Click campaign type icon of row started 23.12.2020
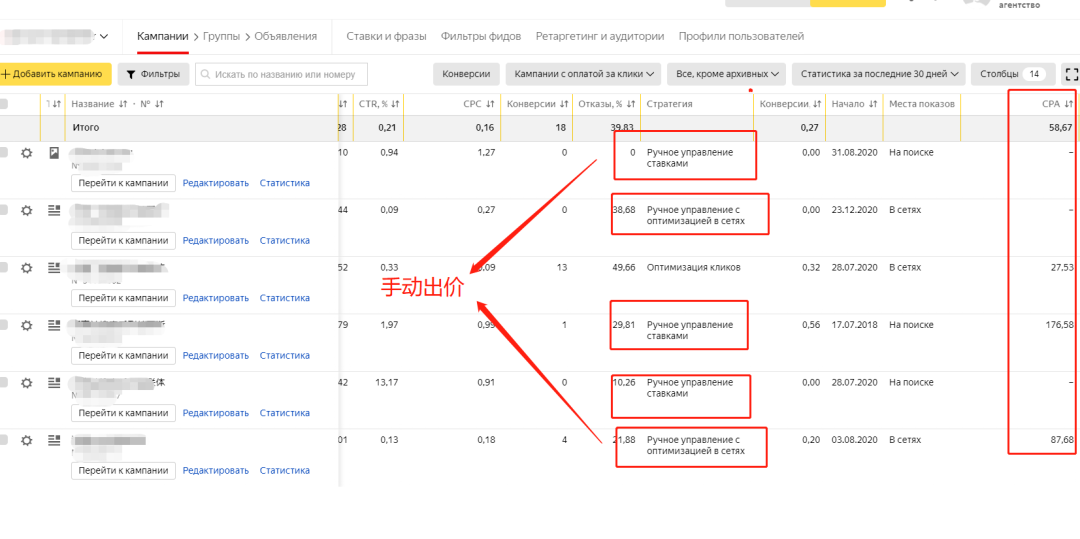Viewport: 1080px width, 539px height. pos(54,211)
